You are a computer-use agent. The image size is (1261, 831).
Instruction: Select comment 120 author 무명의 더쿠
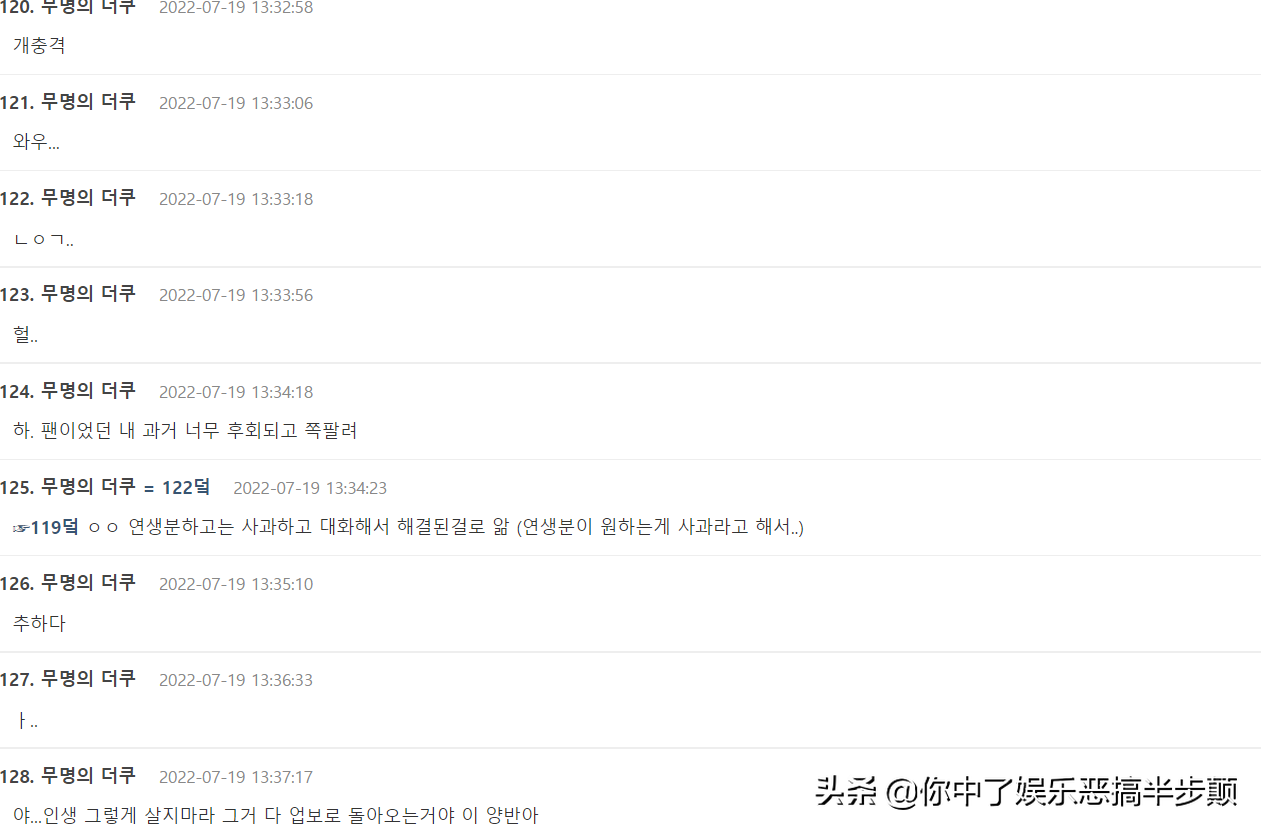coord(88,6)
